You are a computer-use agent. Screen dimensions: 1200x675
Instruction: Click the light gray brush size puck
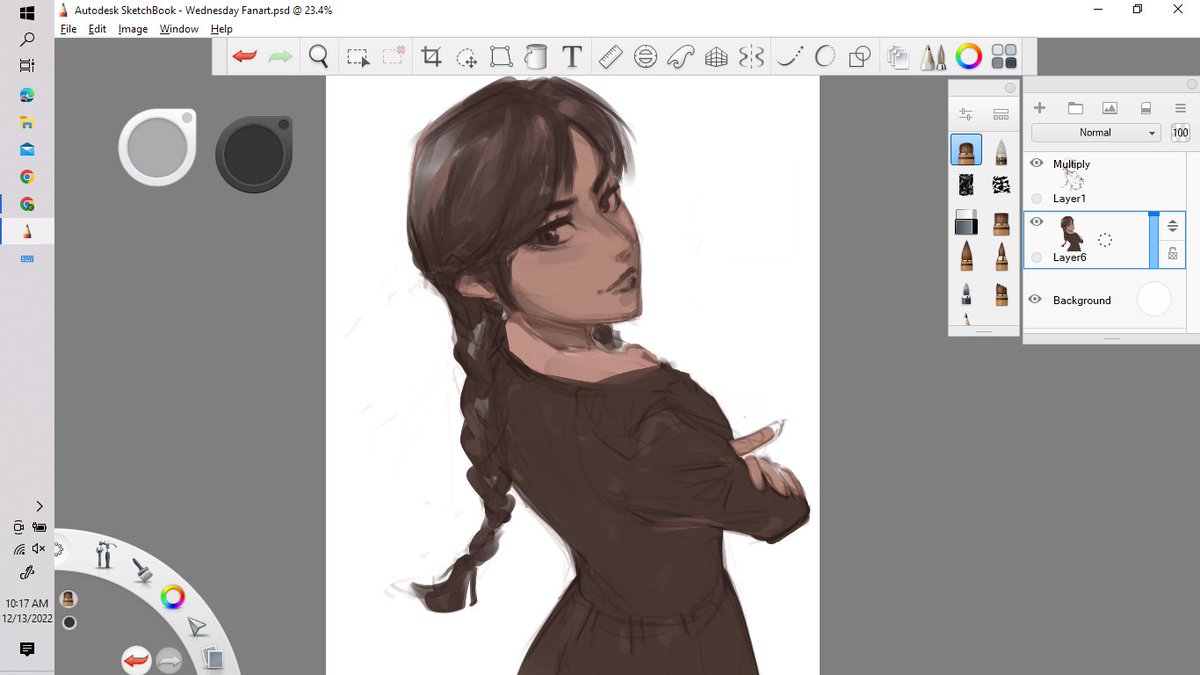point(157,148)
